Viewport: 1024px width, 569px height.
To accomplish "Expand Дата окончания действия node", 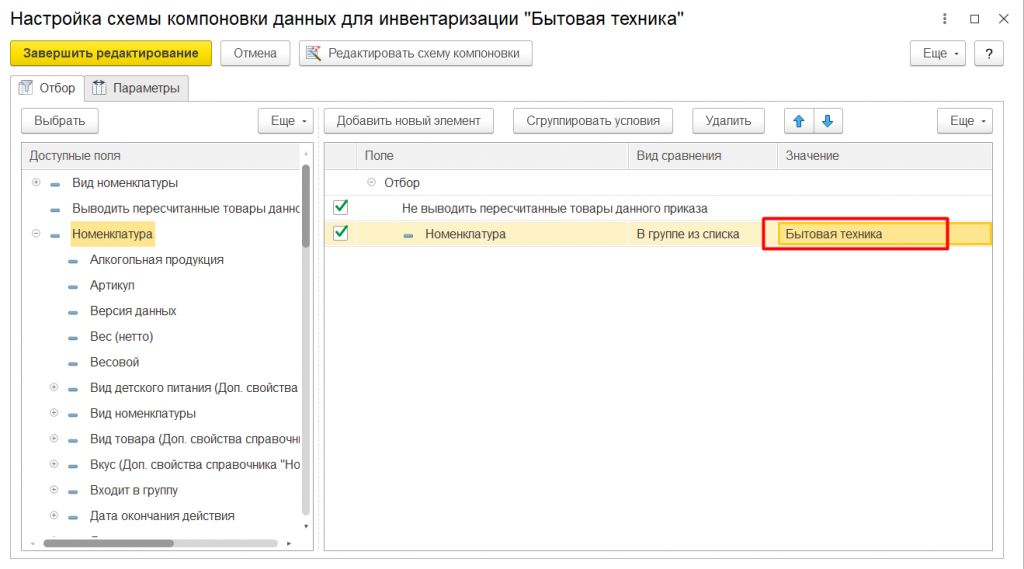I will pyautogui.click(x=54, y=515).
